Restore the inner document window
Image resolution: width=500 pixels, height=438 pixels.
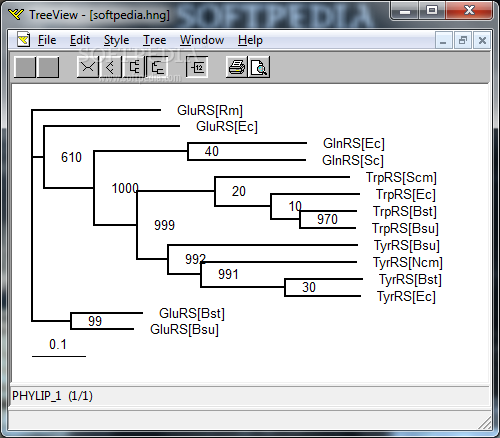coord(463,40)
